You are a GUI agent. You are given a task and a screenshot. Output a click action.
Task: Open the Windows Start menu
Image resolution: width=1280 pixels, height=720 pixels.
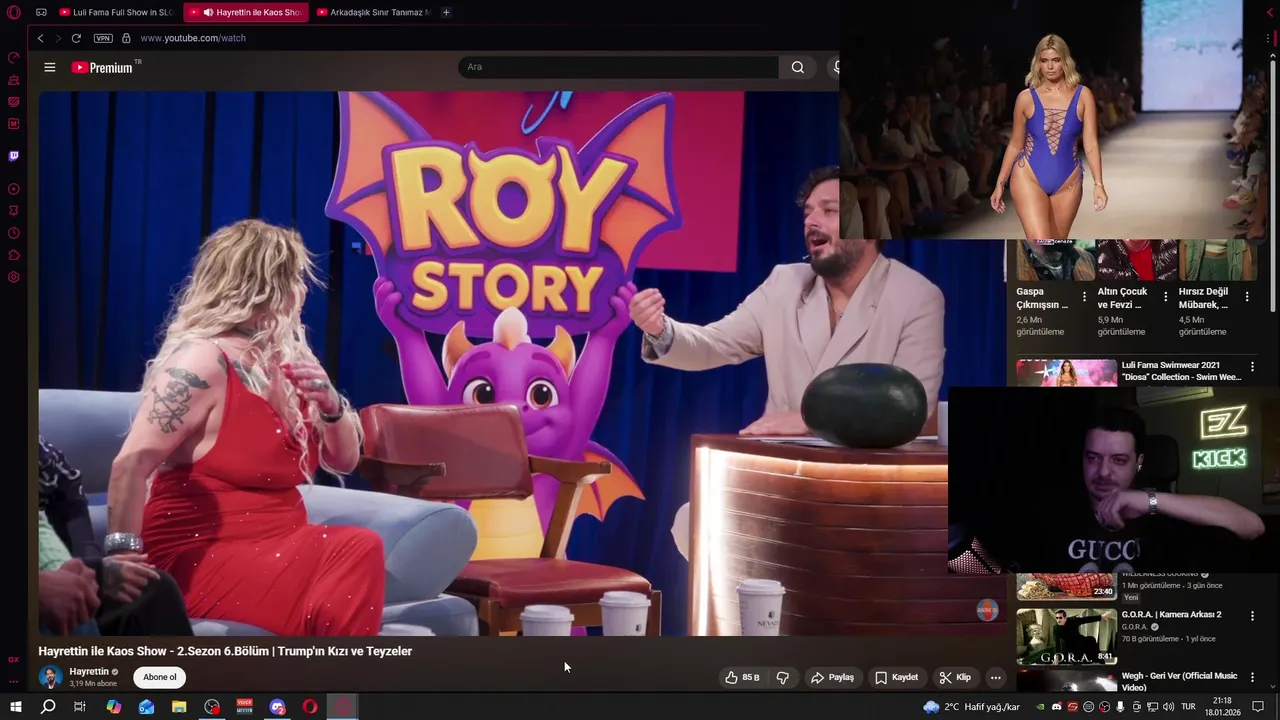[15, 707]
